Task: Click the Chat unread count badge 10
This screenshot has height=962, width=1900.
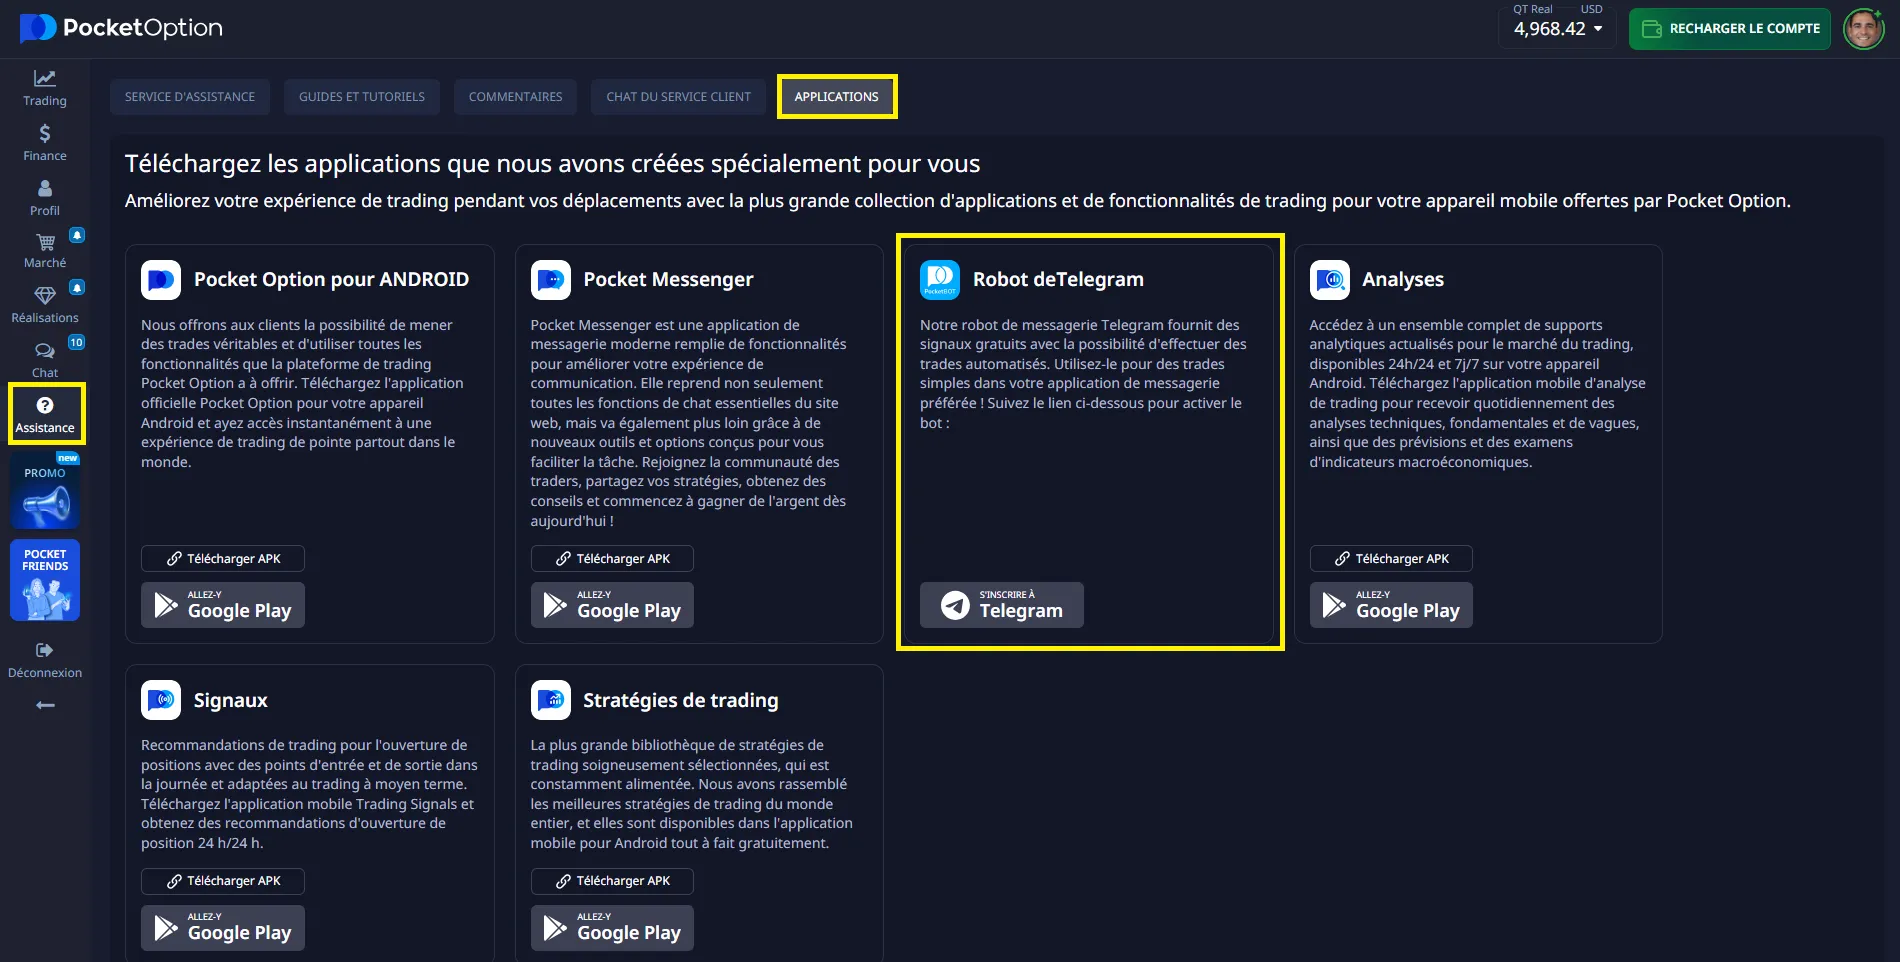Action: coord(77,342)
